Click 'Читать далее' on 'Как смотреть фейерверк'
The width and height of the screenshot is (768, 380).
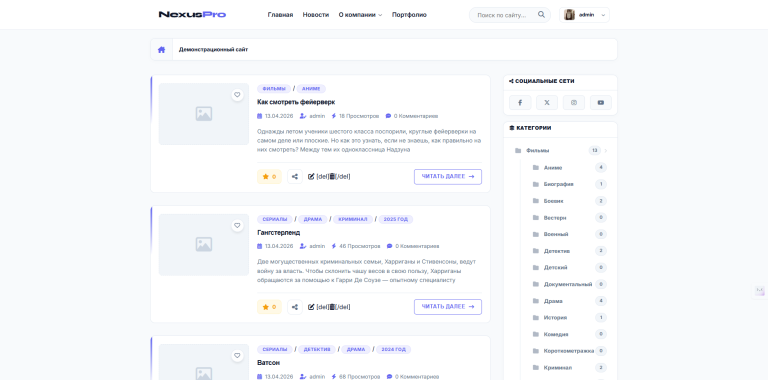448,177
